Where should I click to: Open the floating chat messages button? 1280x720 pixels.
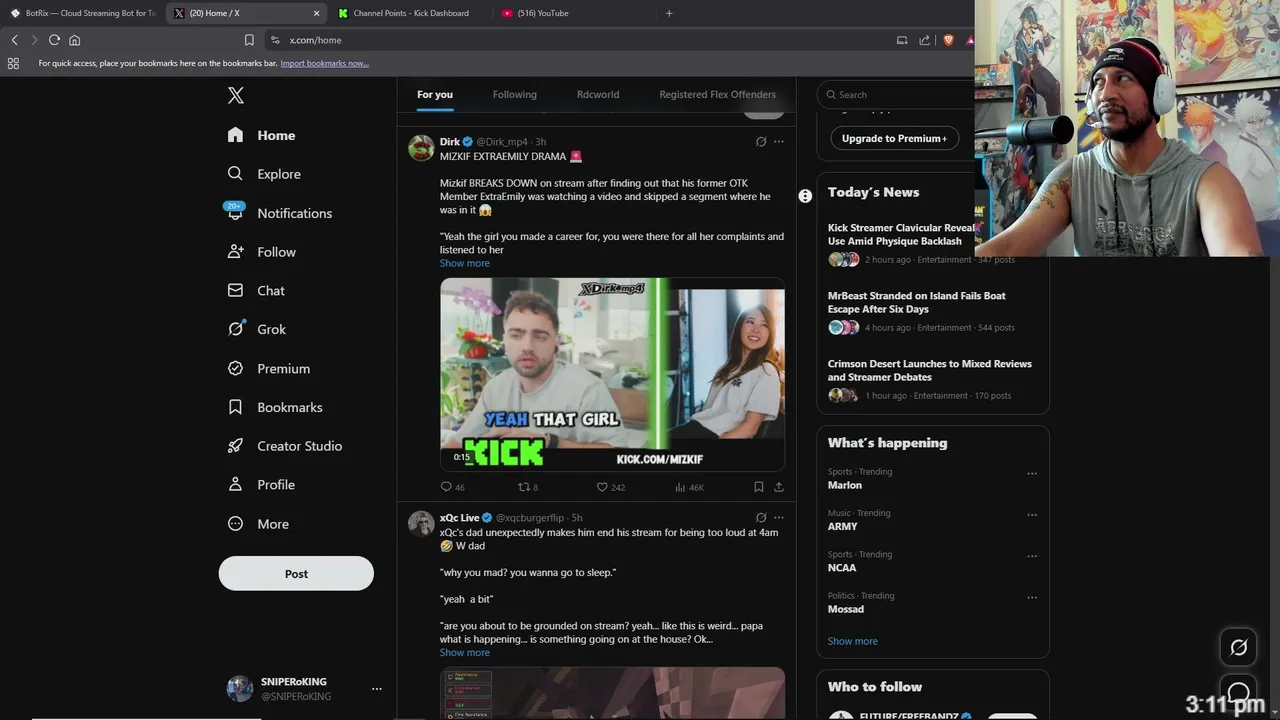1238,692
